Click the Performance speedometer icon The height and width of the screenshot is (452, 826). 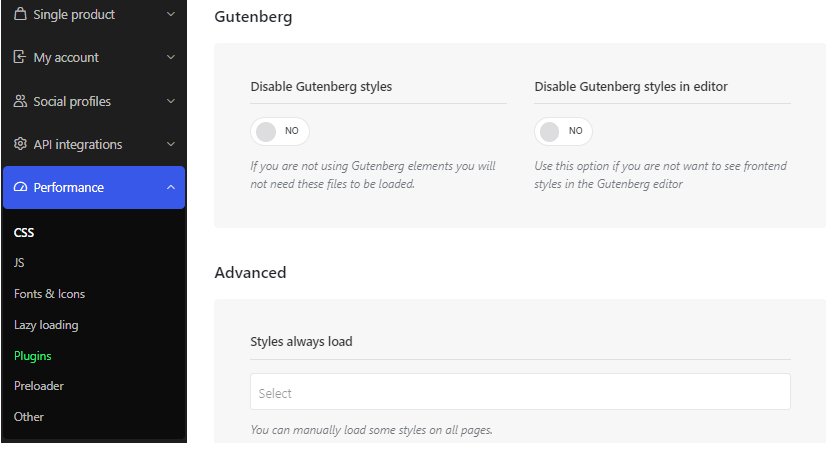[20, 187]
